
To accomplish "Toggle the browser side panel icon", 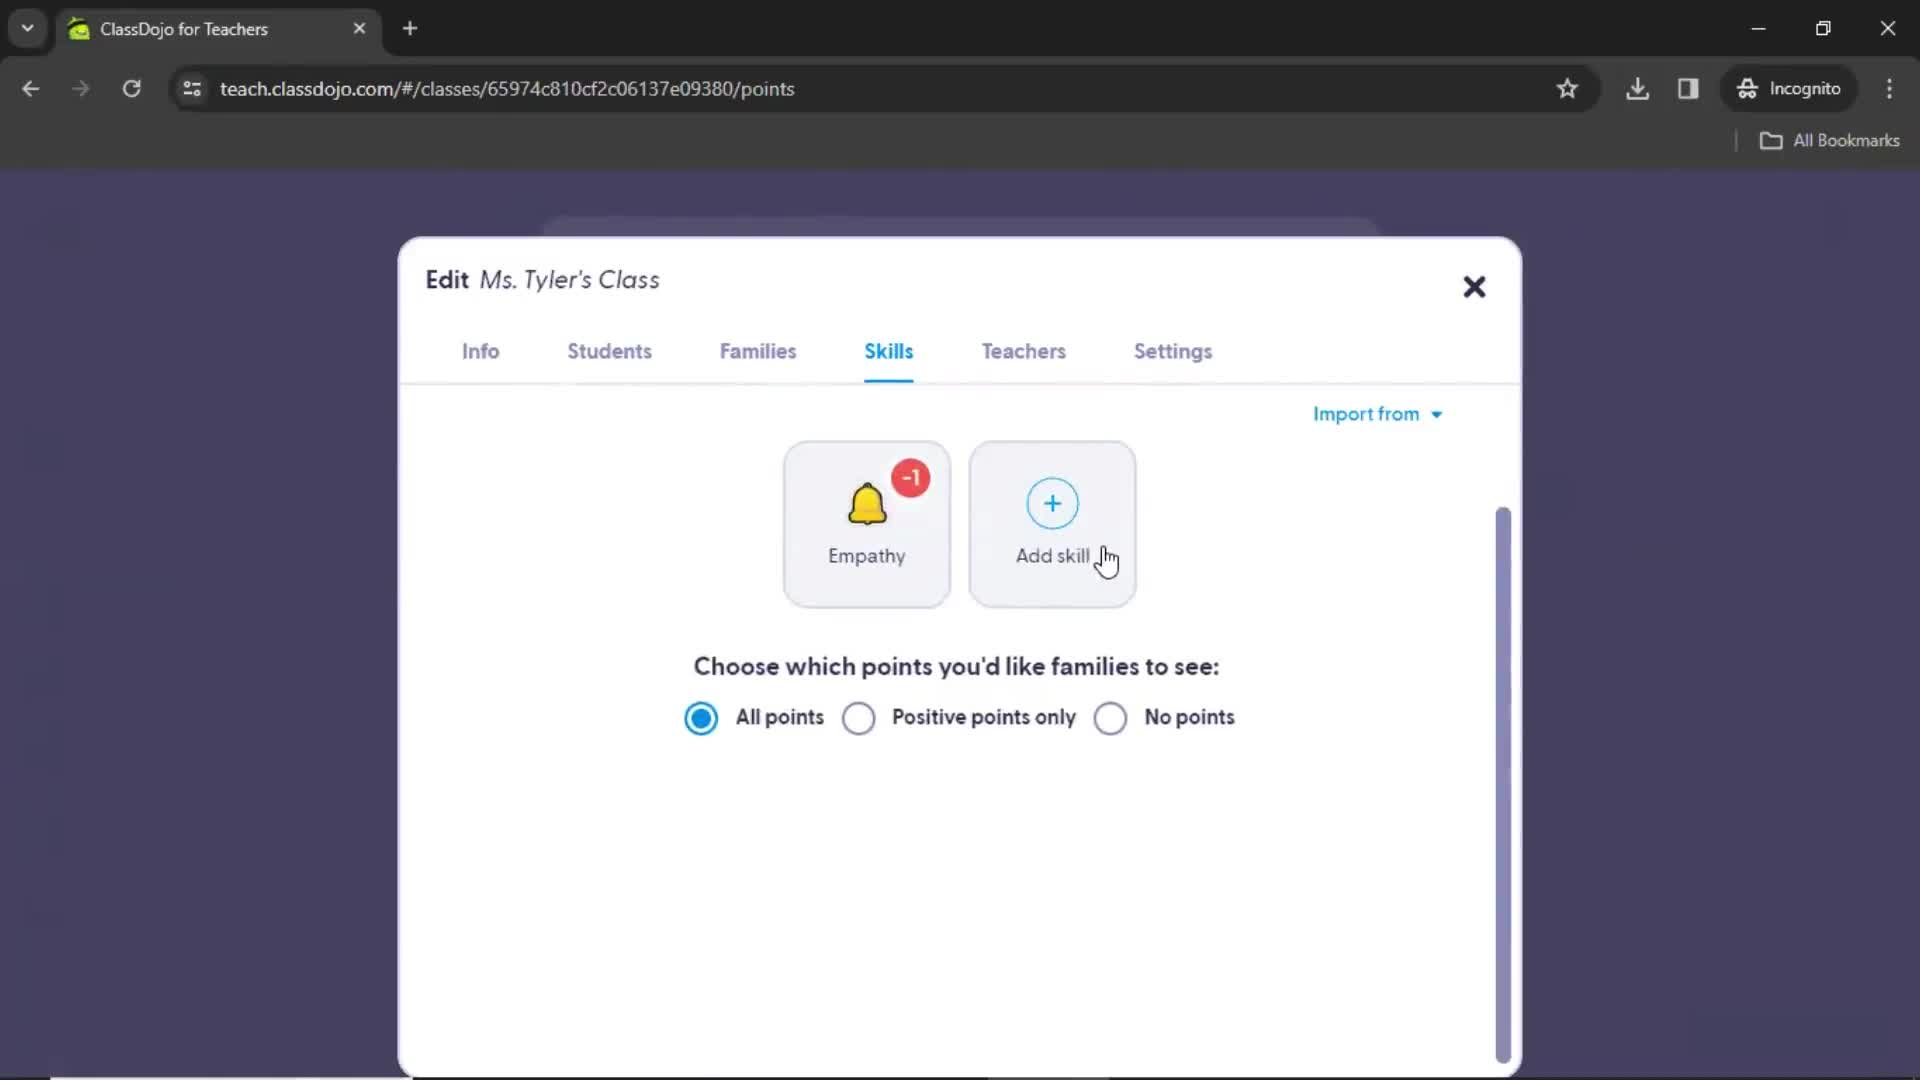I will [x=1688, y=89].
